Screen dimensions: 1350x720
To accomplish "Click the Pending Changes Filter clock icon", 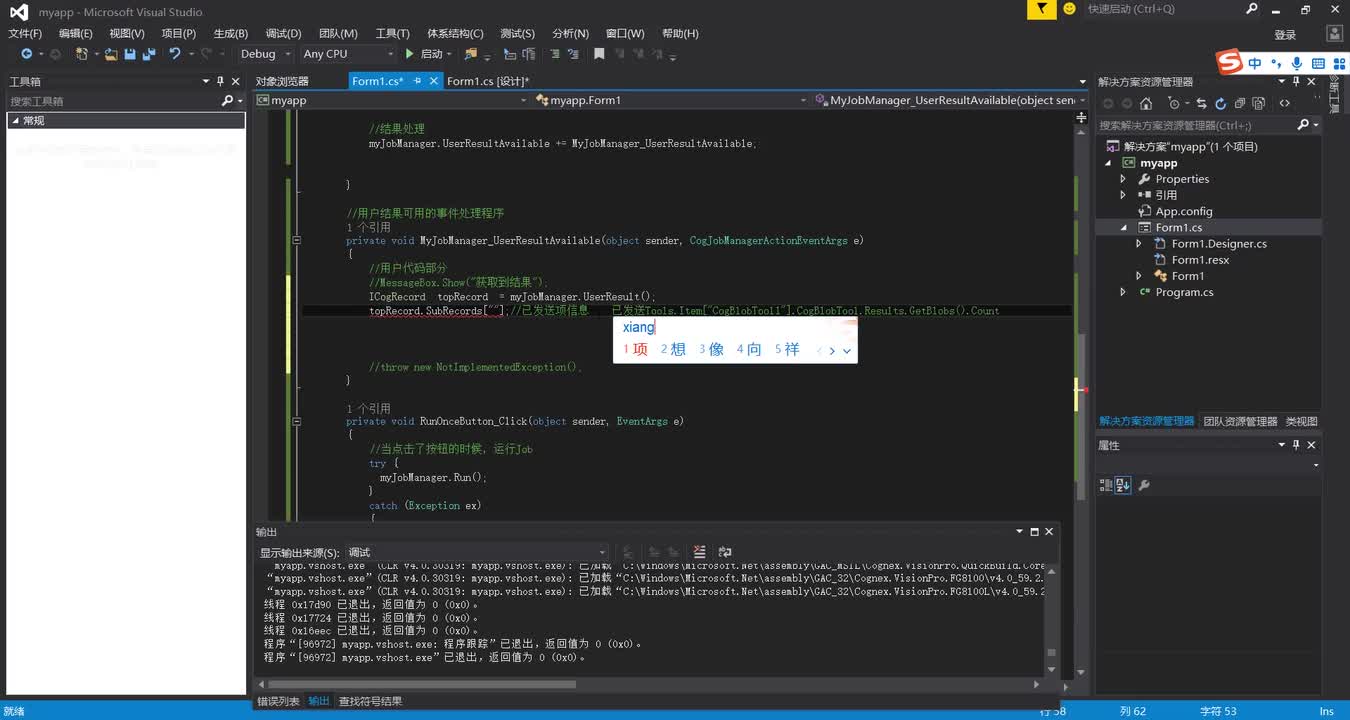I will [1174, 103].
